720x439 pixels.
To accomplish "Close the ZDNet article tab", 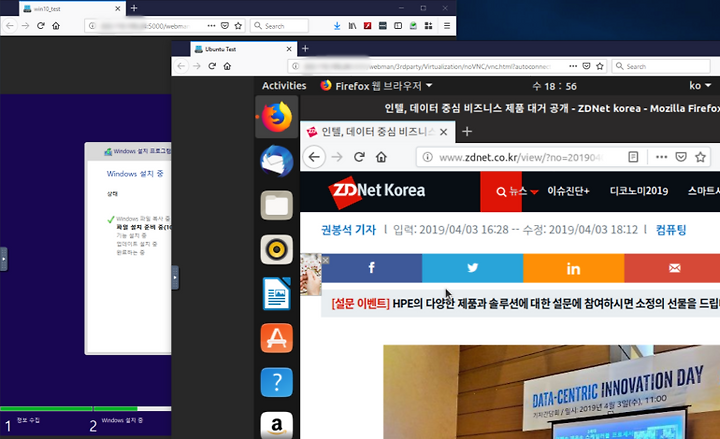I will [444, 132].
